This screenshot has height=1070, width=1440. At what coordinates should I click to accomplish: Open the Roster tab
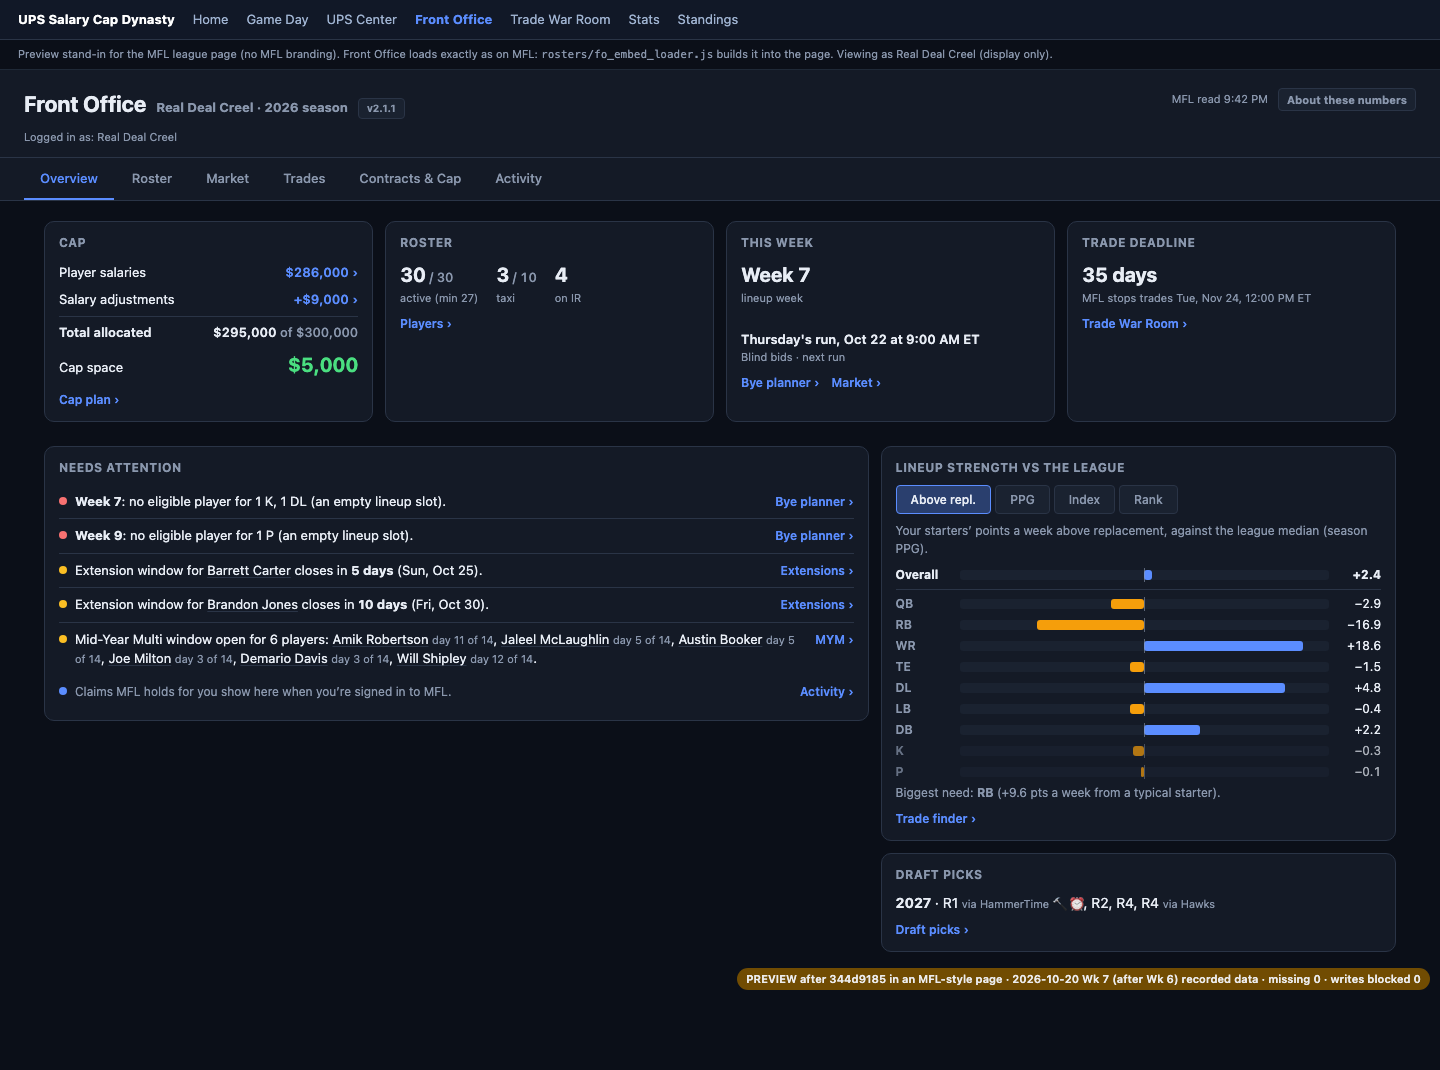(152, 179)
